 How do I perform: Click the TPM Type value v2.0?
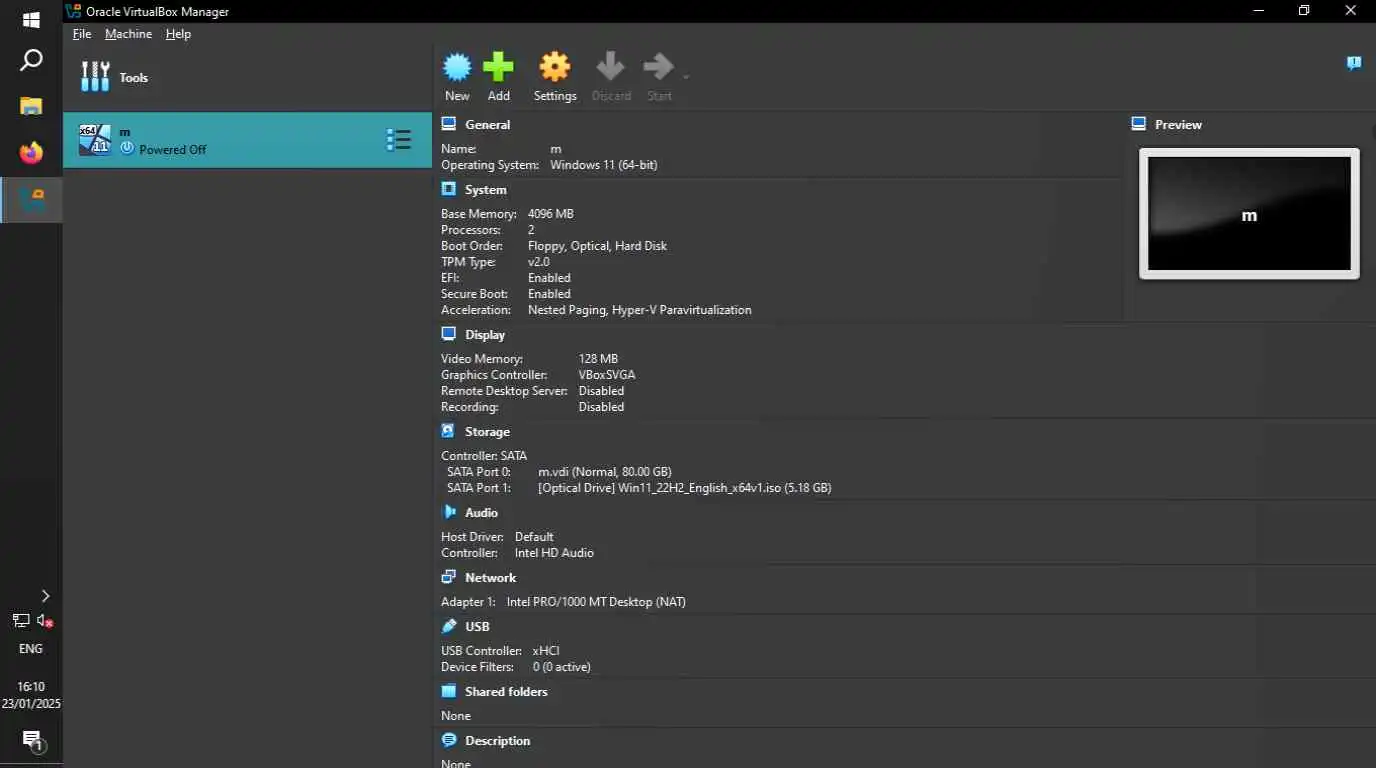(x=538, y=262)
